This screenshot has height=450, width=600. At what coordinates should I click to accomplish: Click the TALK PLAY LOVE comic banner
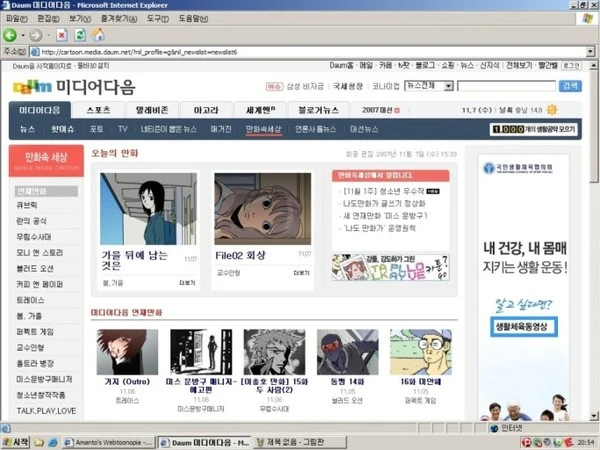click(x=390, y=268)
